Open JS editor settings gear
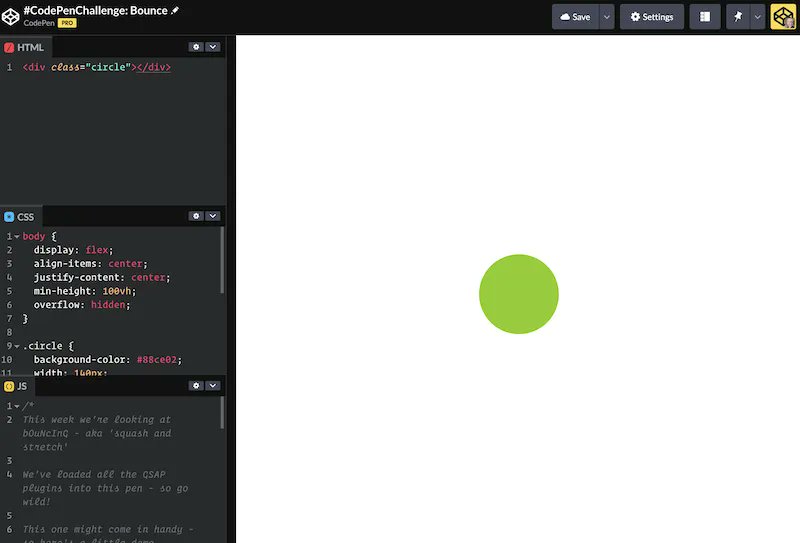 [x=196, y=386]
